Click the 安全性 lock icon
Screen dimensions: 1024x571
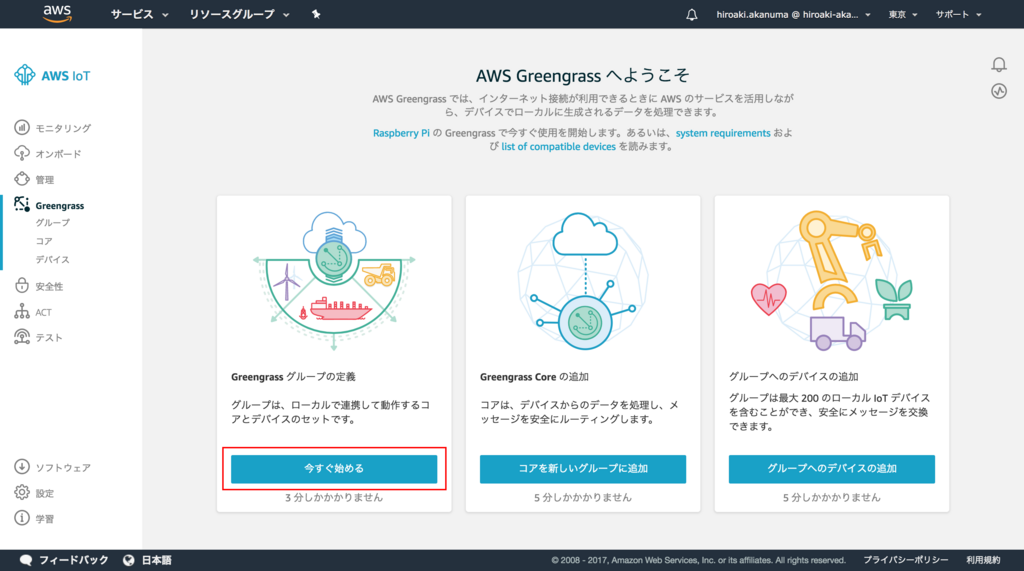[x=22, y=286]
